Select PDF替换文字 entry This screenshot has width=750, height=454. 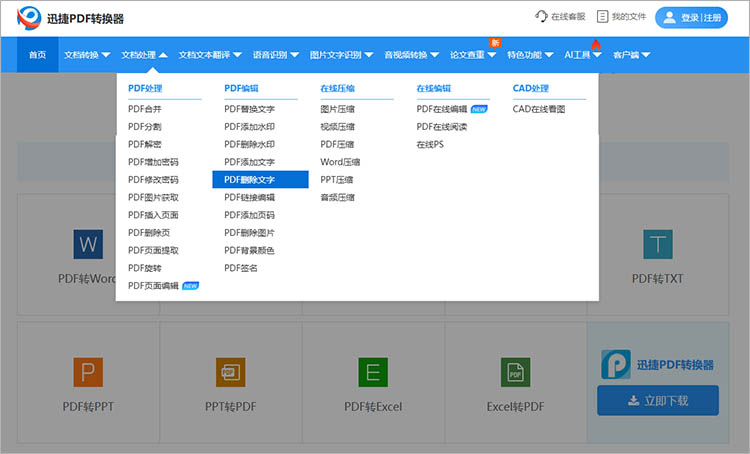[x=249, y=109]
